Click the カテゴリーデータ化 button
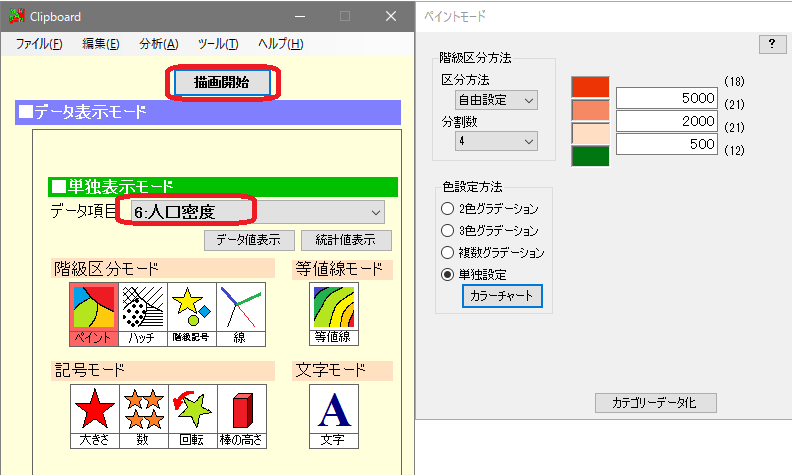 pos(656,403)
